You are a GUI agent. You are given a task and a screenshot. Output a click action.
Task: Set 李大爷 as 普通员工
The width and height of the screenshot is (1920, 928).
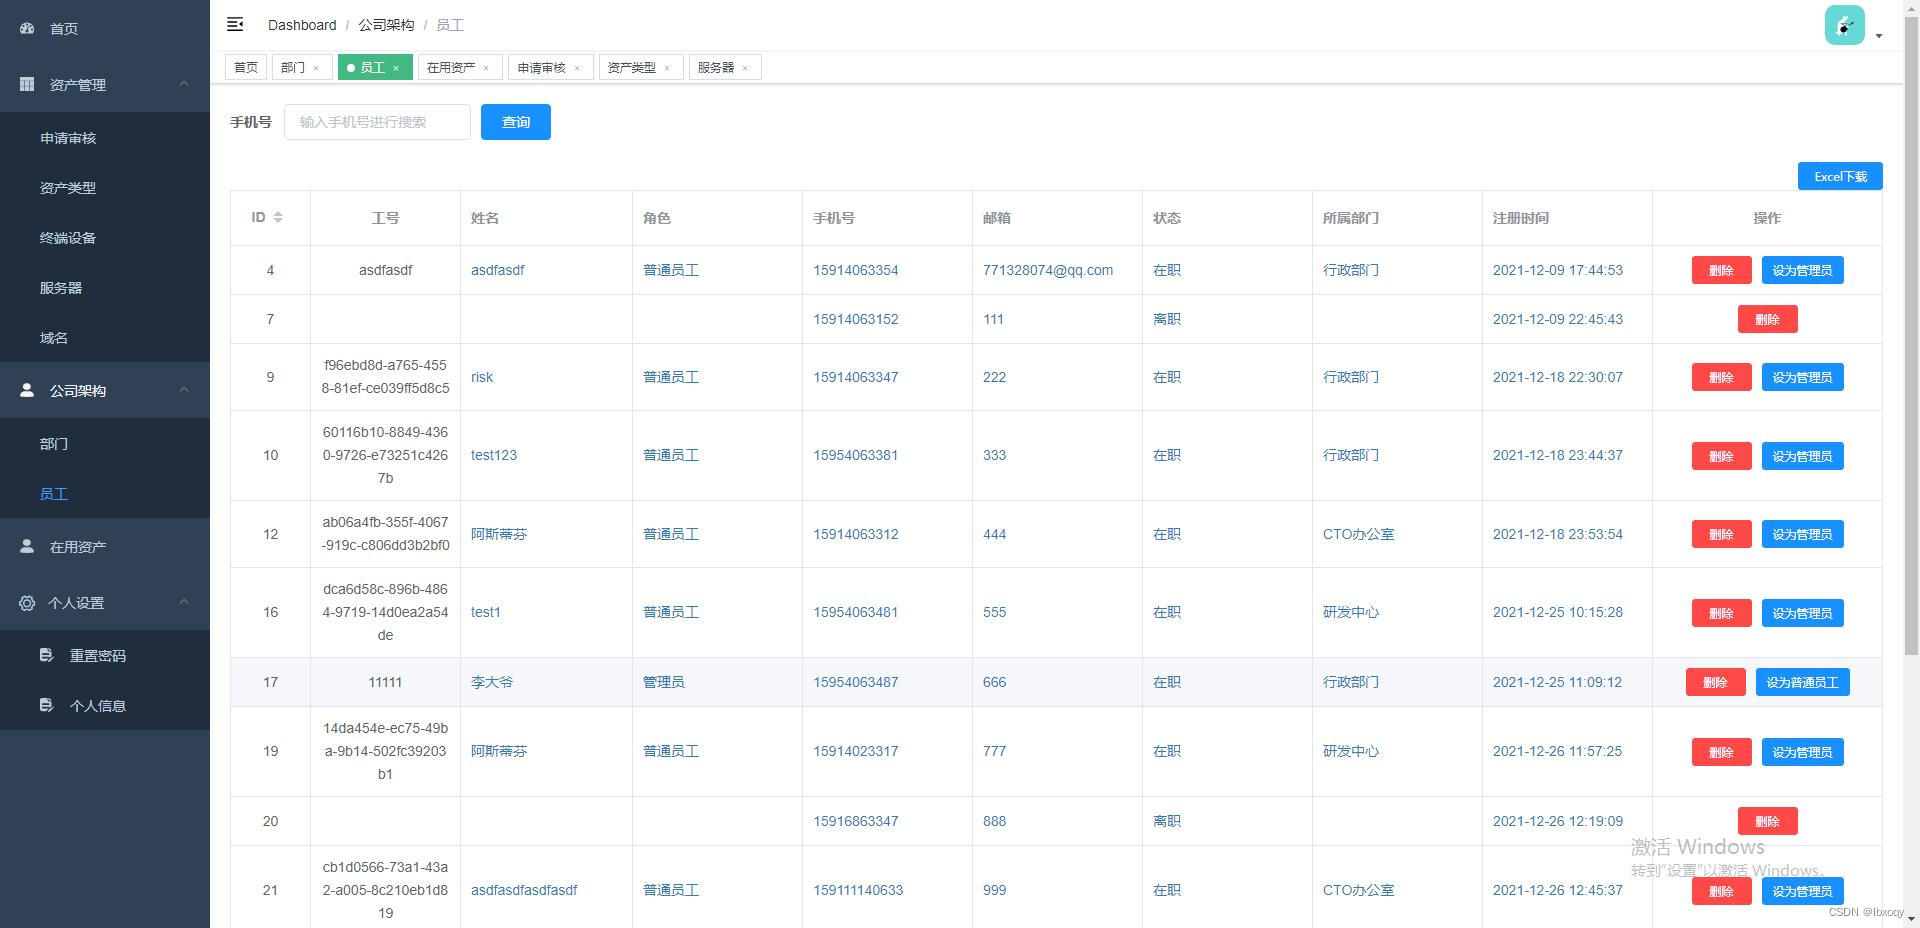(1802, 682)
